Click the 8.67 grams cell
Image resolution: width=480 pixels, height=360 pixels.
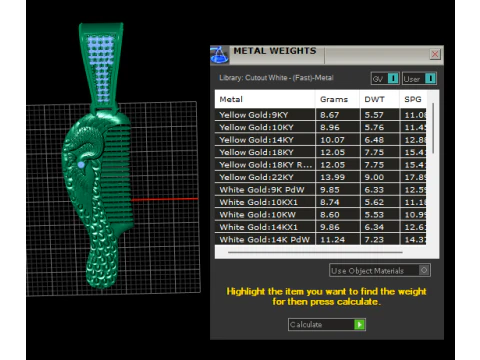(337, 115)
